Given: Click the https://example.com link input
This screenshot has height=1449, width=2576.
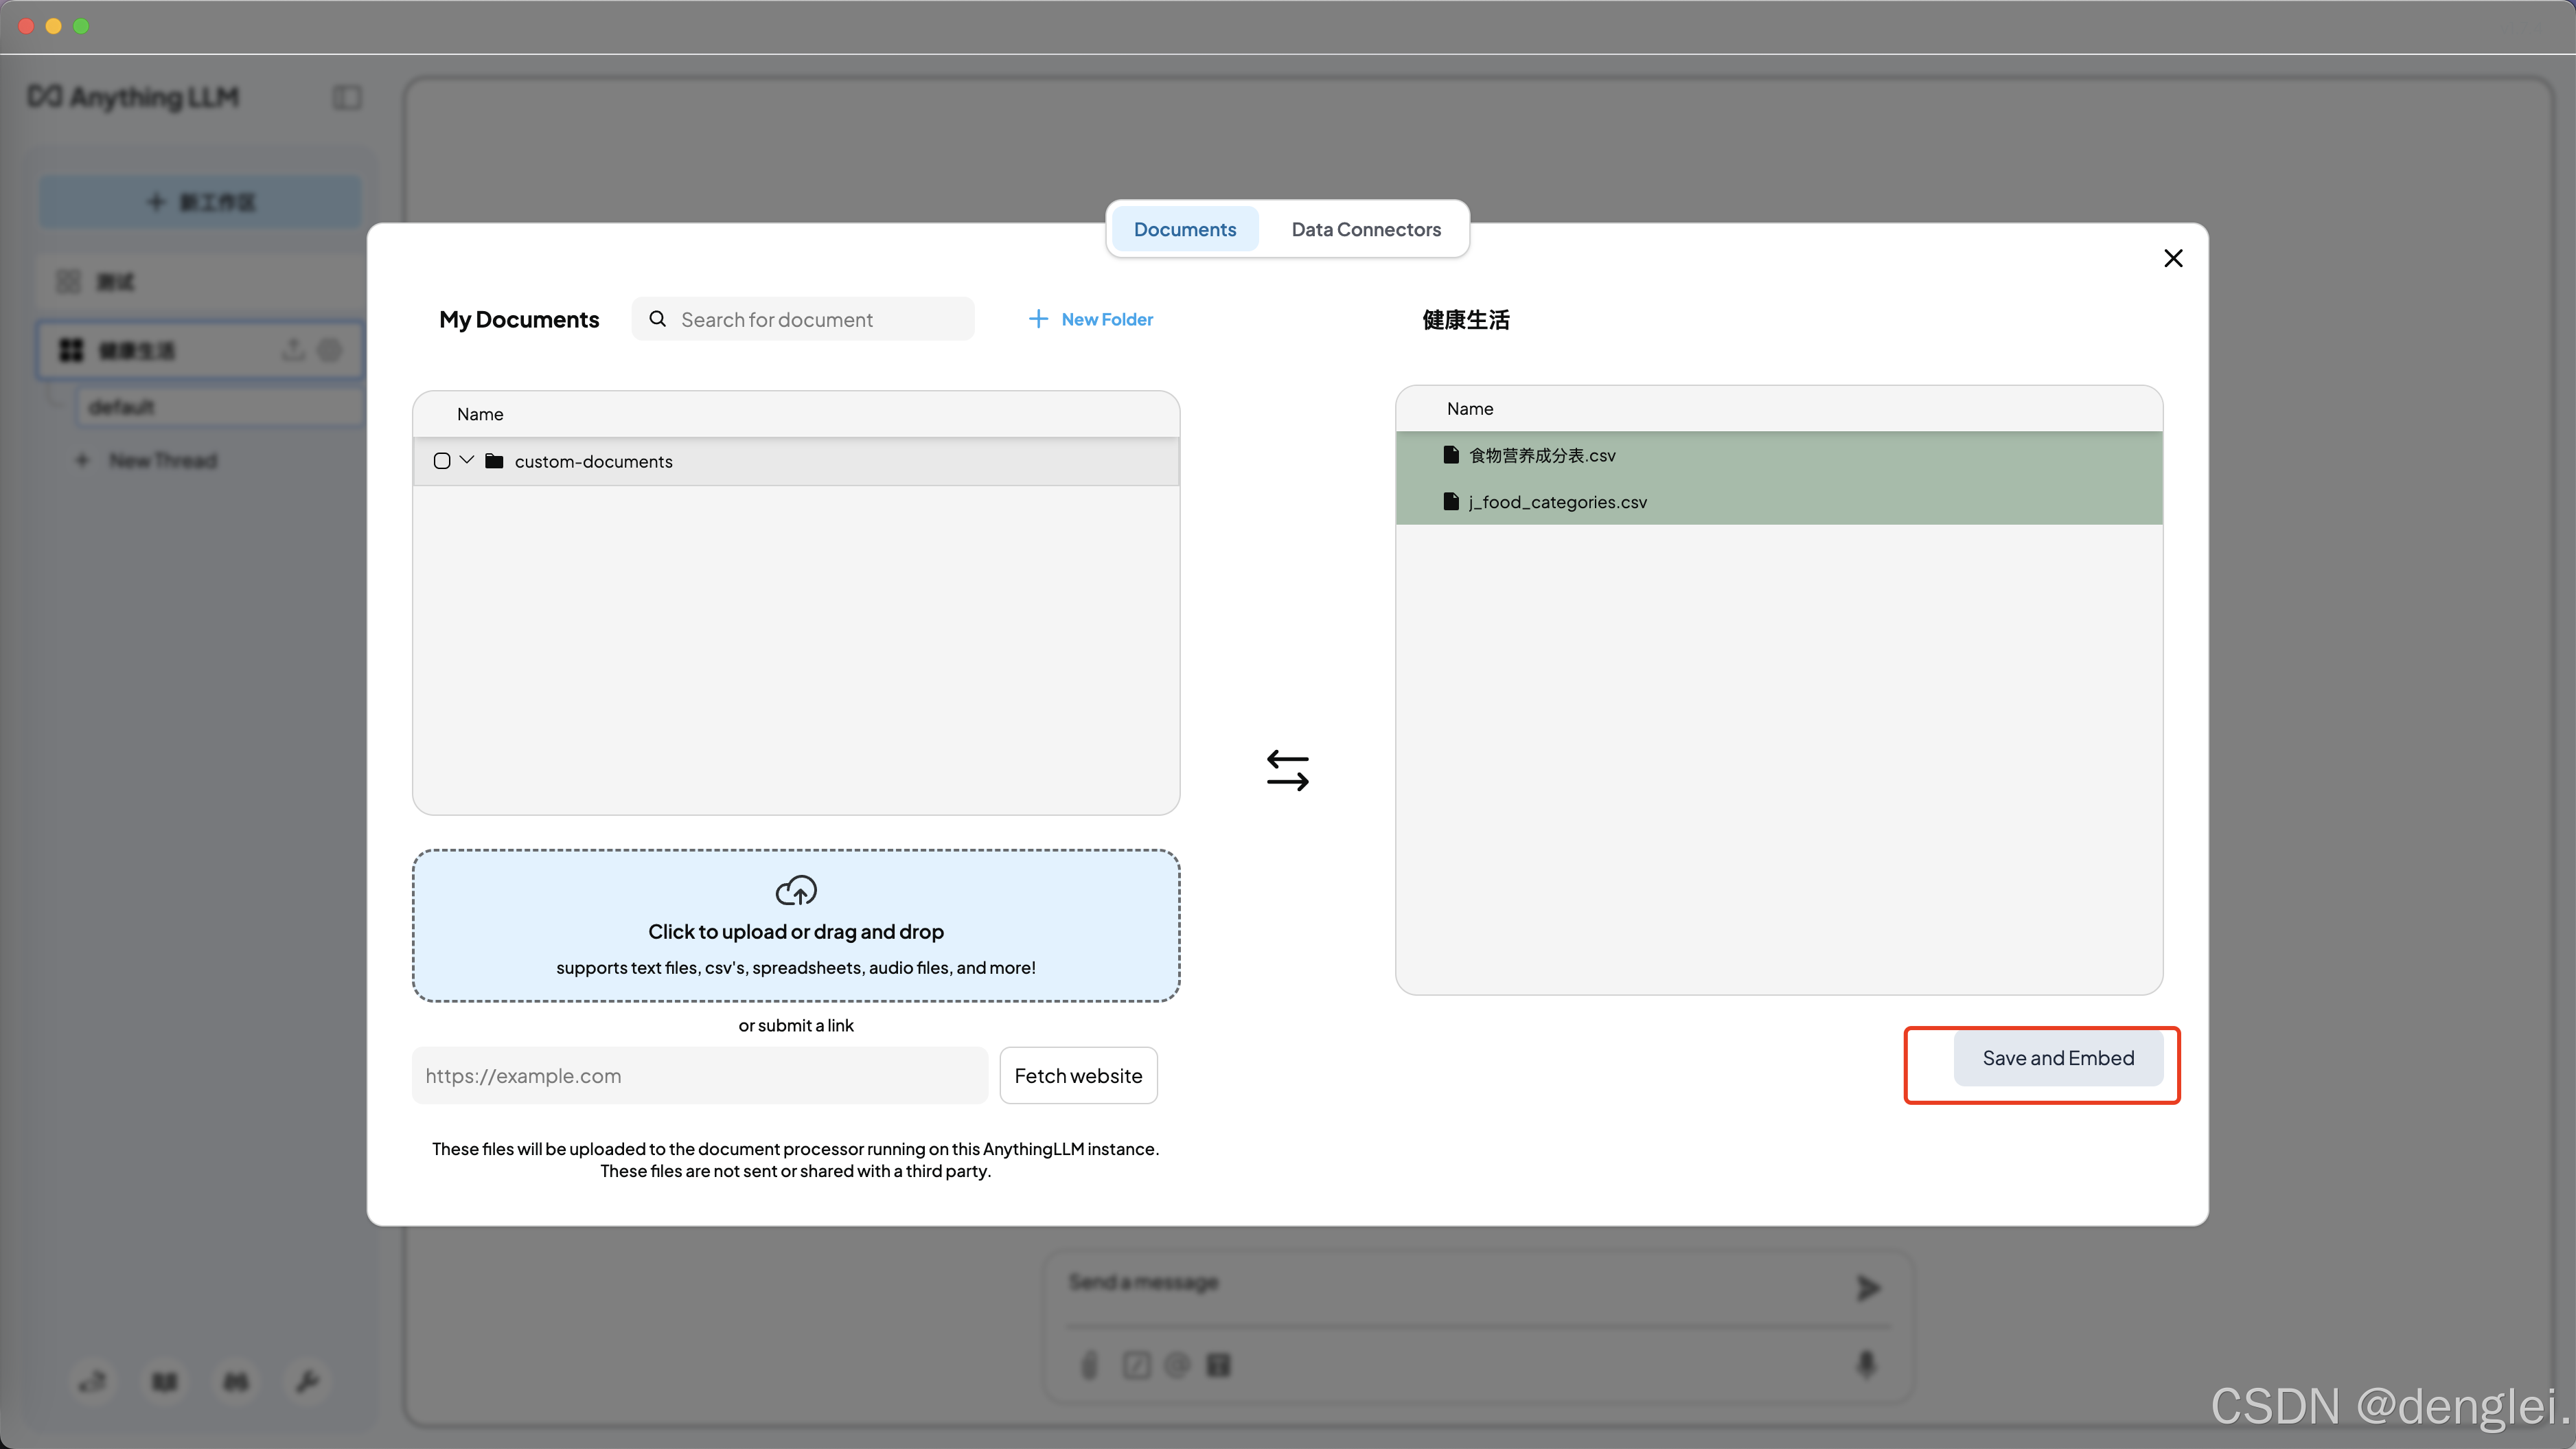Looking at the screenshot, I should coord(699,1075).
